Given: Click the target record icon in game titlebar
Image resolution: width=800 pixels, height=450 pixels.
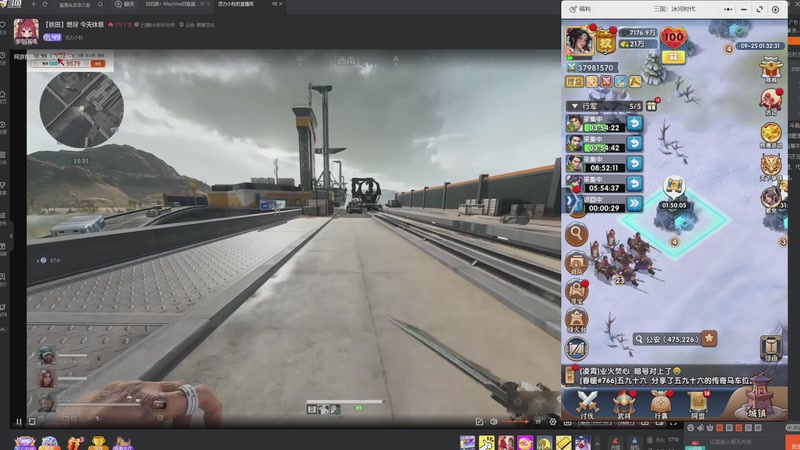Looking at the screenshot, I should (776, 9).
